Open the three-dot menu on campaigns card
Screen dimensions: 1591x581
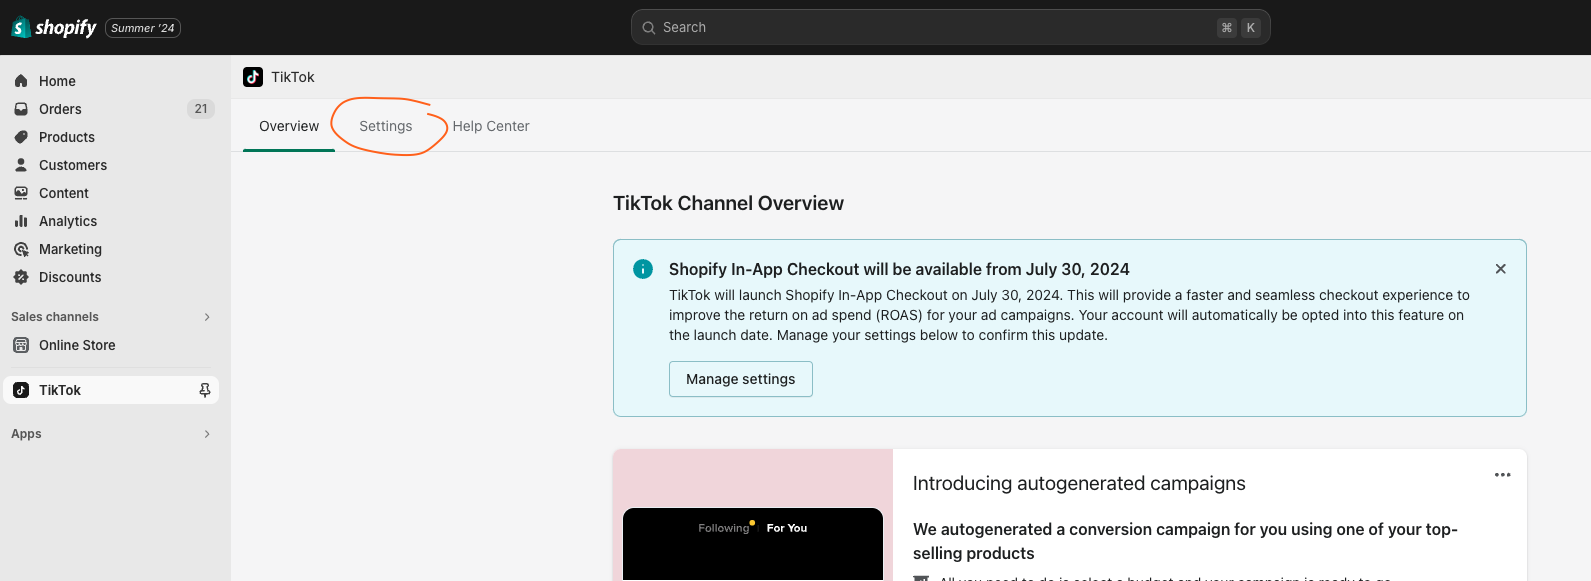click(x=1502, y=475)
